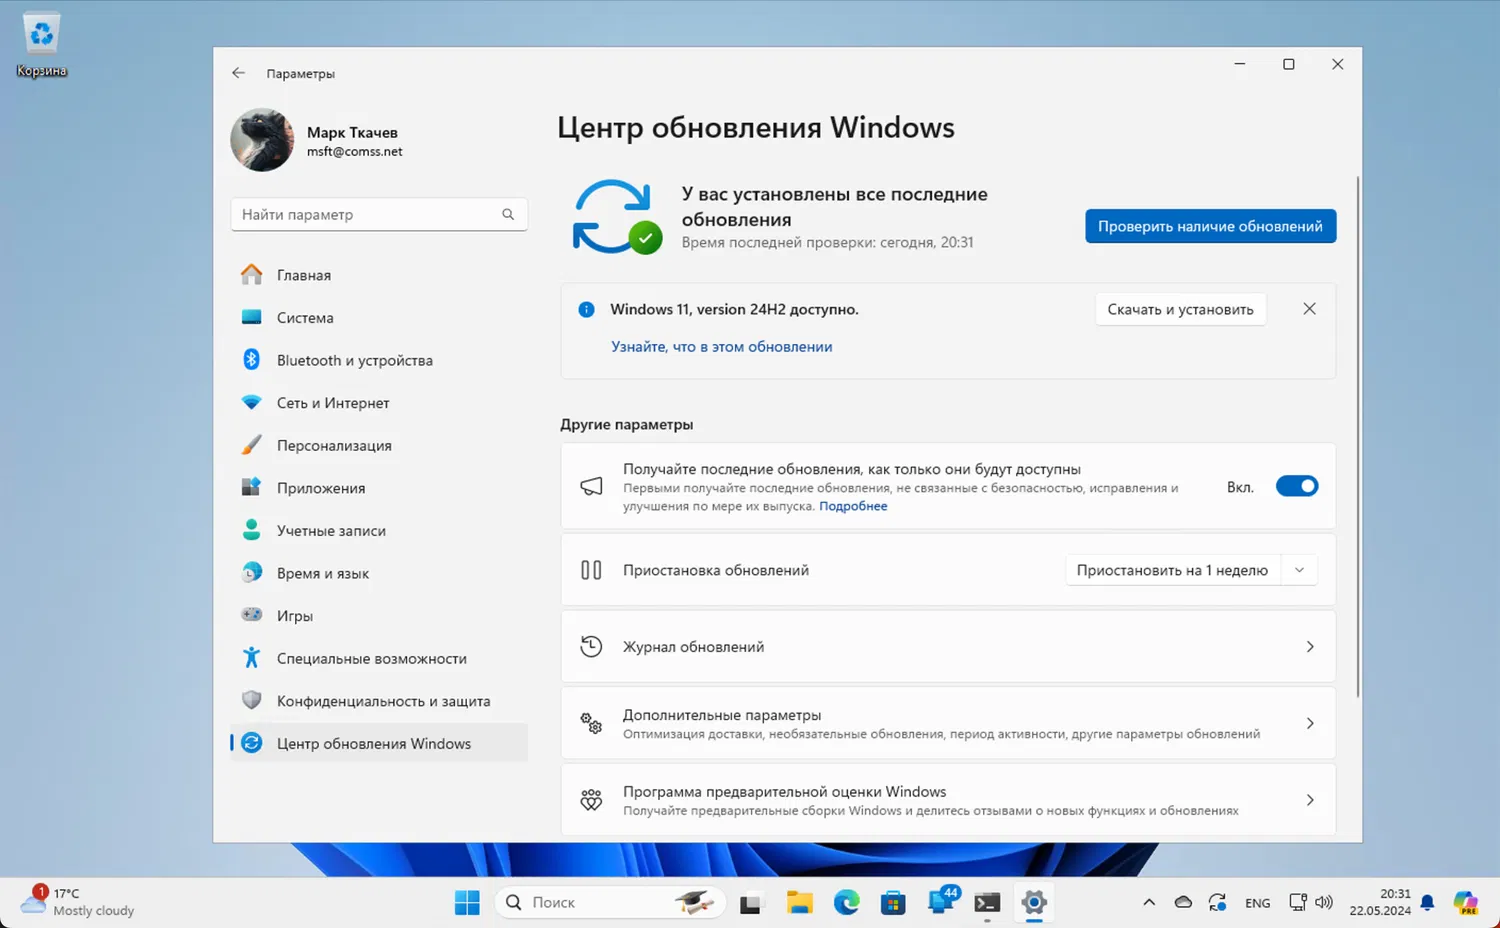Click the megaphone icon for latest updates
Image resolution: width=1500 pixels, height=928 pixels.
[591, 486]
